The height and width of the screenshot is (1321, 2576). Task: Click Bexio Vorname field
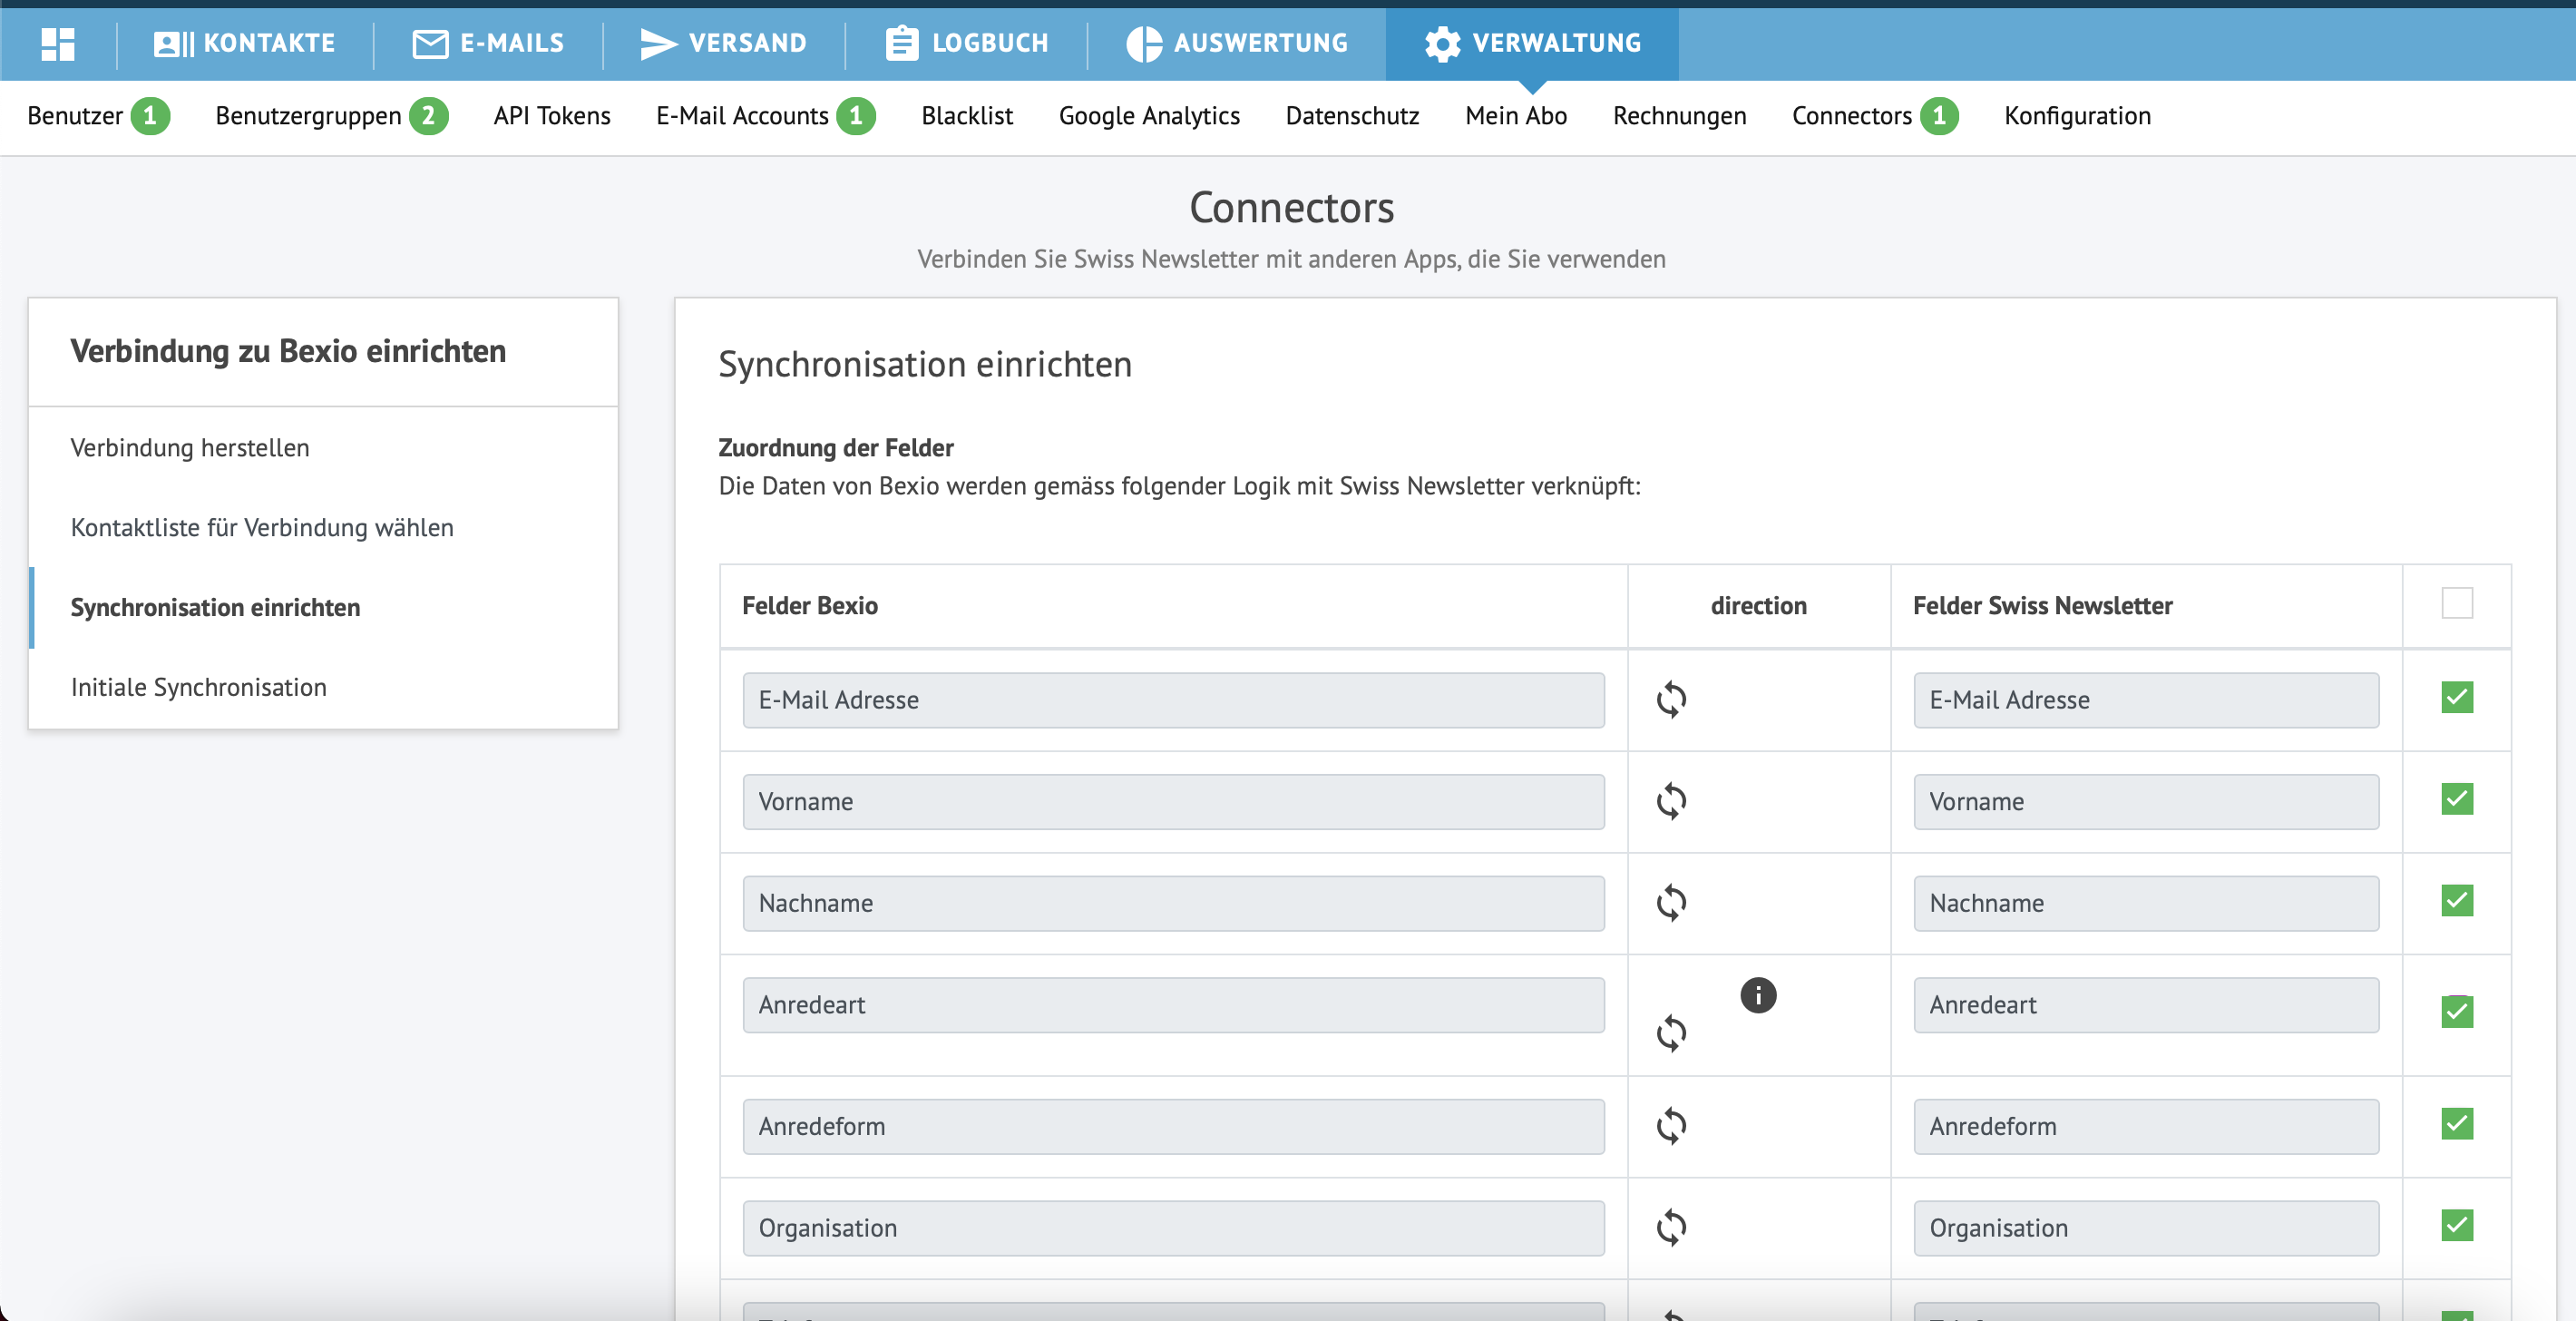1173,802
